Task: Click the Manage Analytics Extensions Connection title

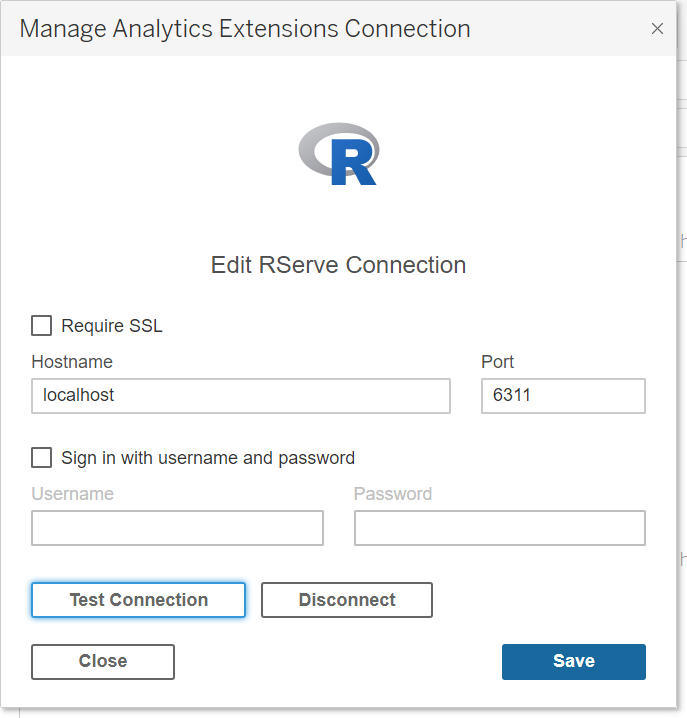Action: click(x=245, y=29)
